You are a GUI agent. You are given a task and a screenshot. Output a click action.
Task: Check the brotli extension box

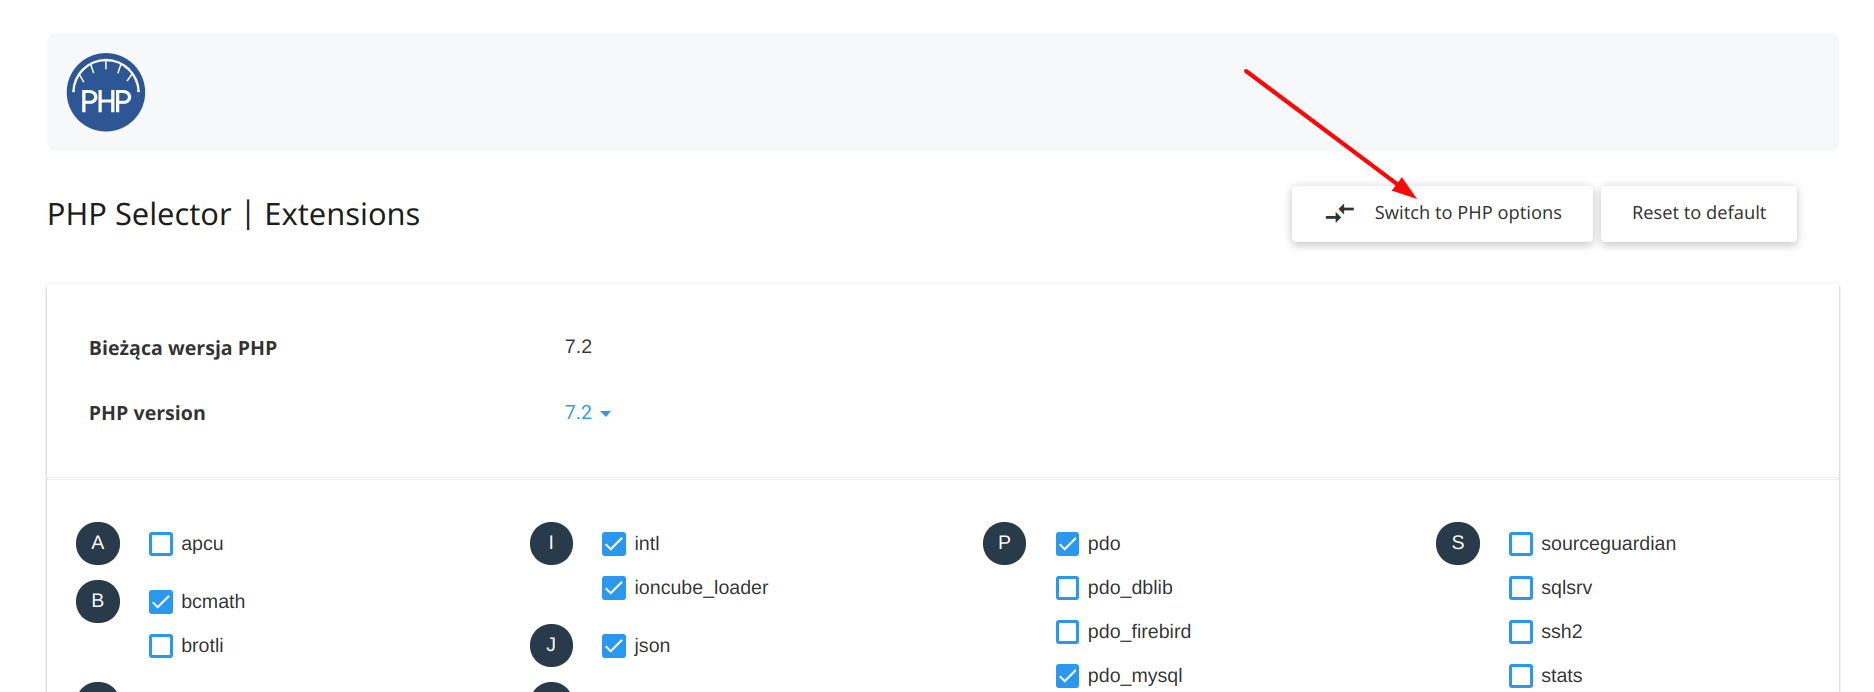pyautogui.click(x=161, y=646)
